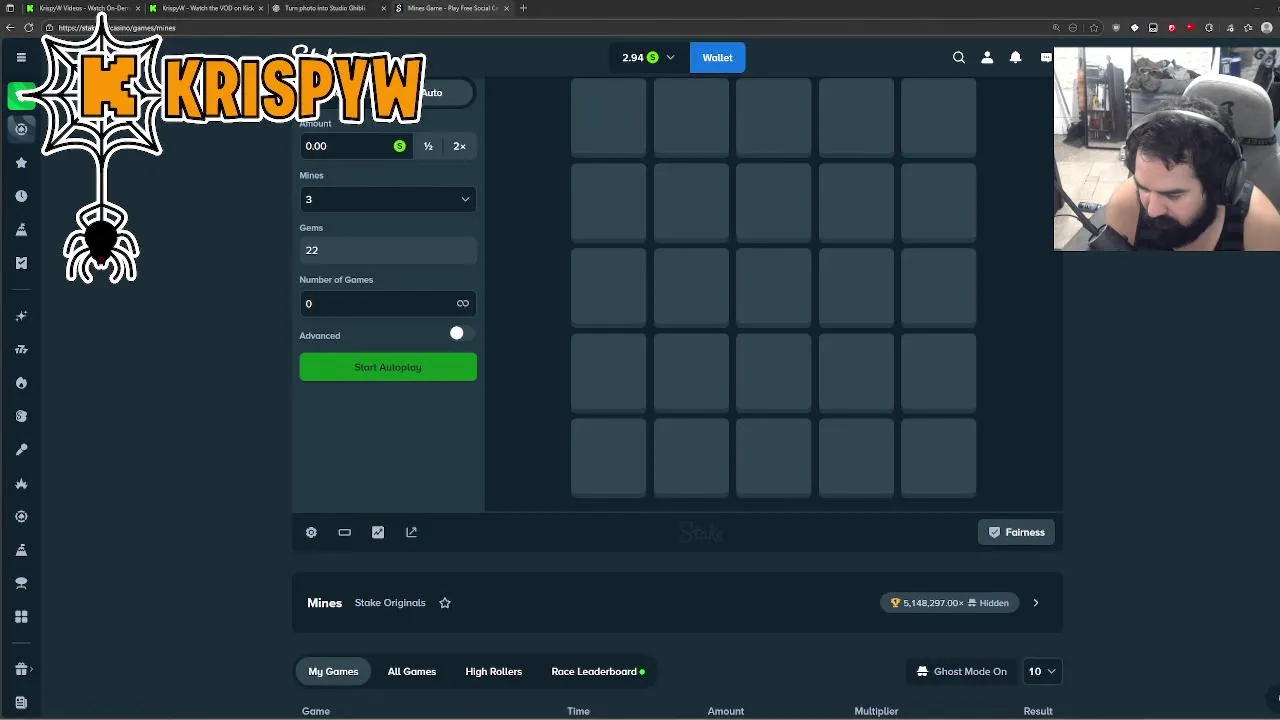Toggle the Advanced switch

tap(461, 334)
